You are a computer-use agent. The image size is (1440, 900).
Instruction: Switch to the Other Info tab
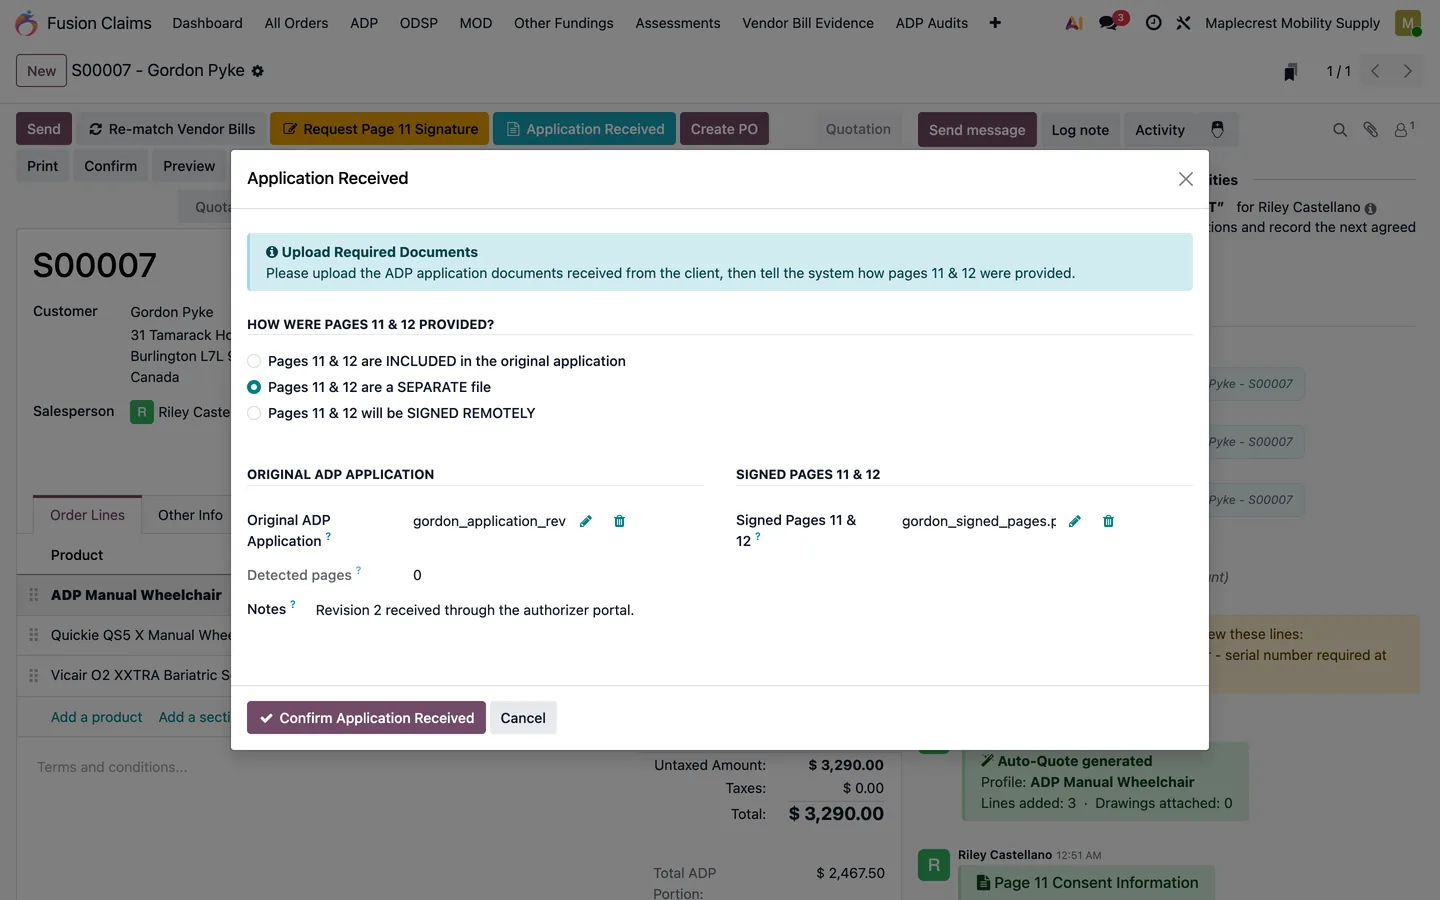[190, 515]
